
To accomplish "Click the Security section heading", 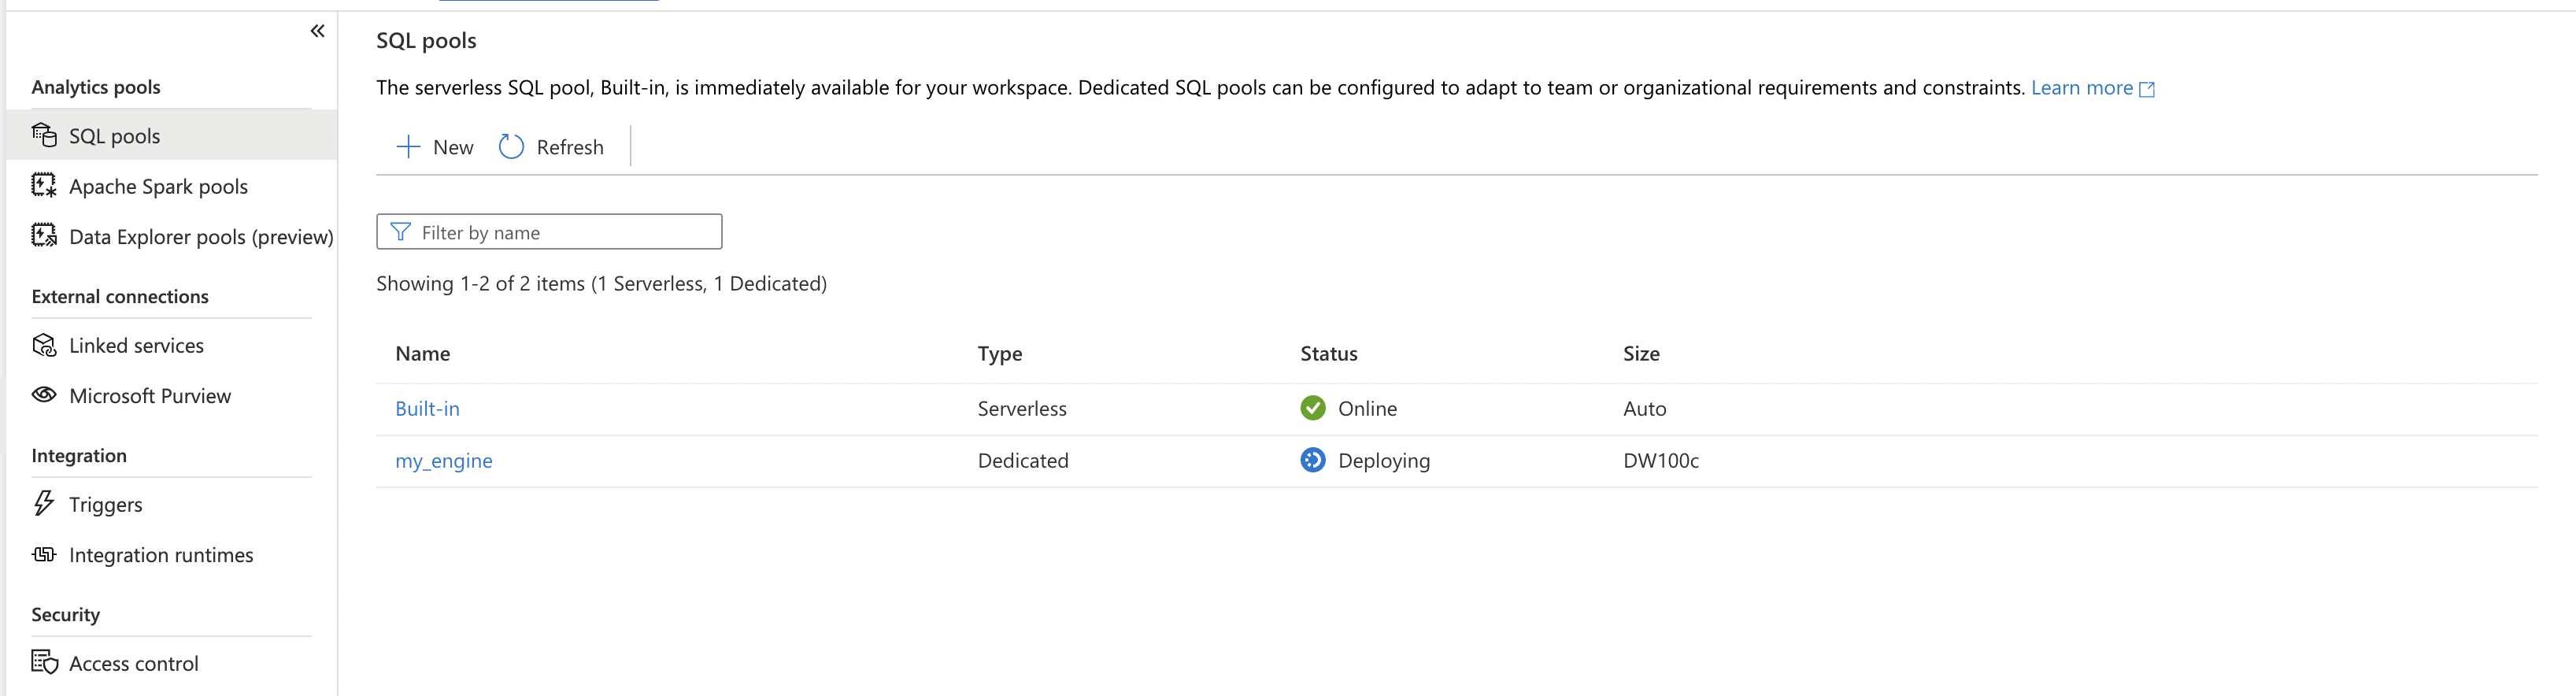I will tap(65, 614).
